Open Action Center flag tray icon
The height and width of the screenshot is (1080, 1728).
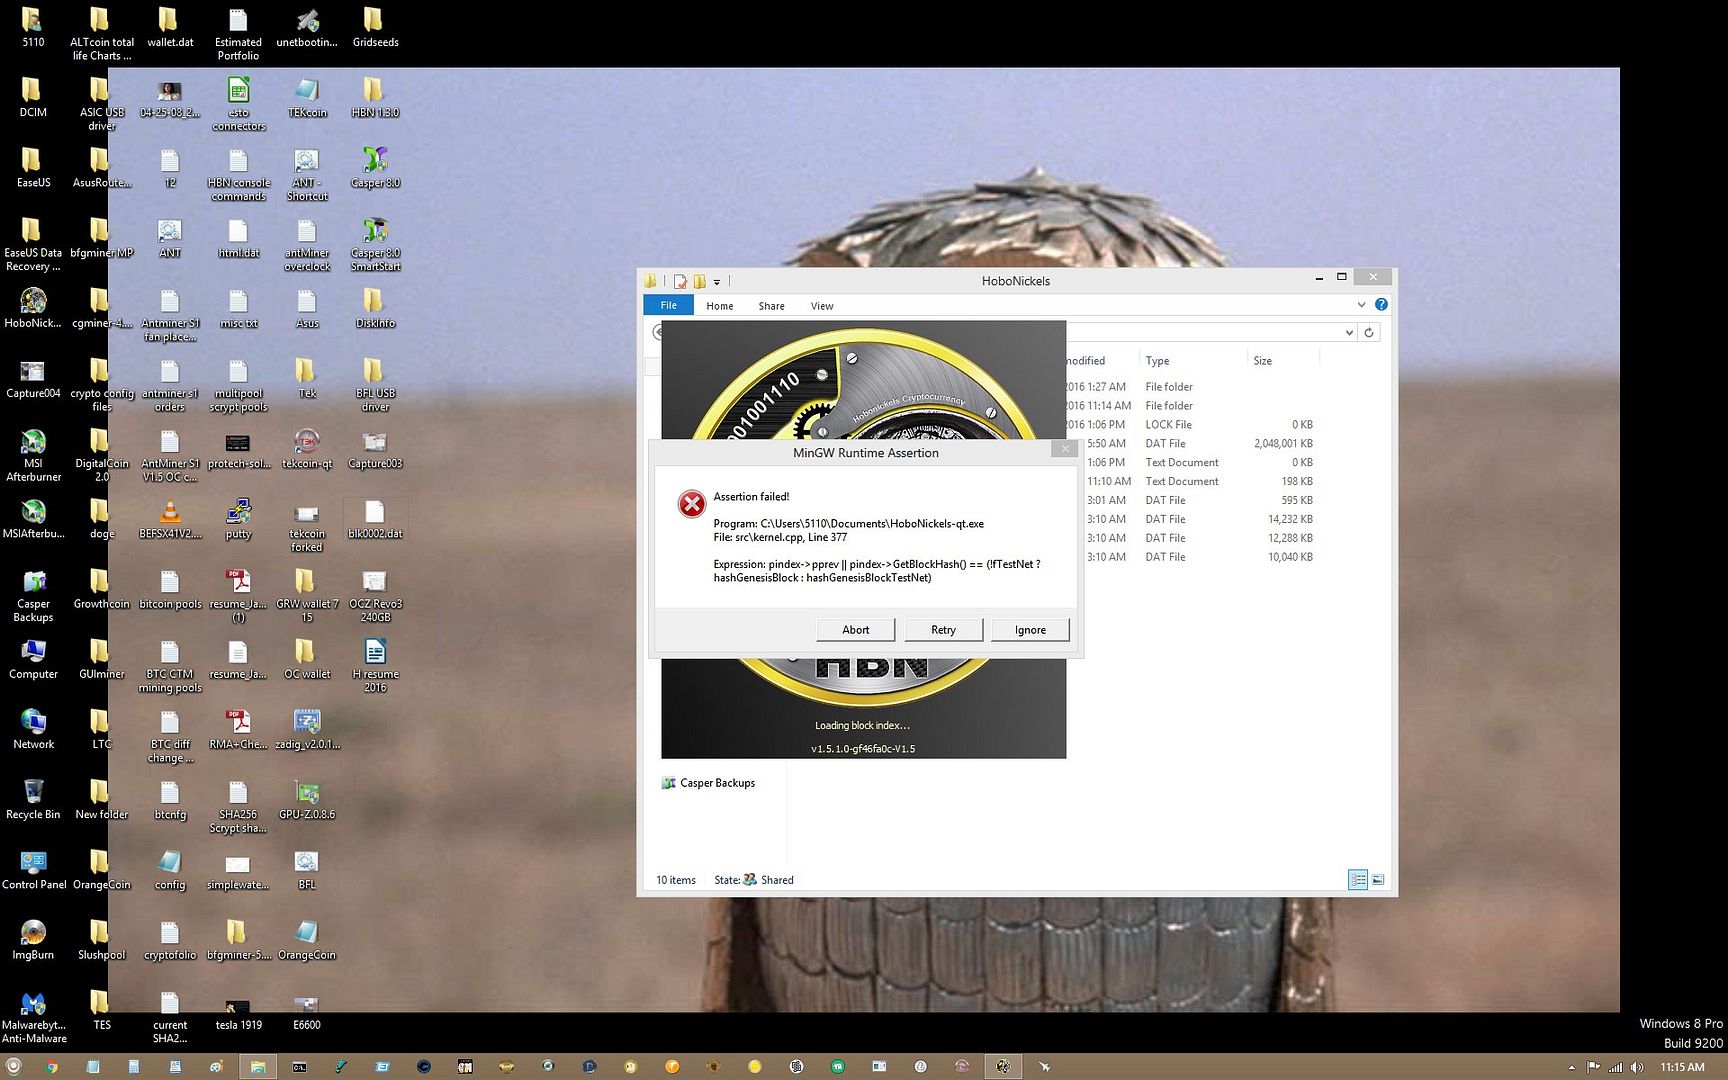pyautogui.click(x=1593, y=1067)
